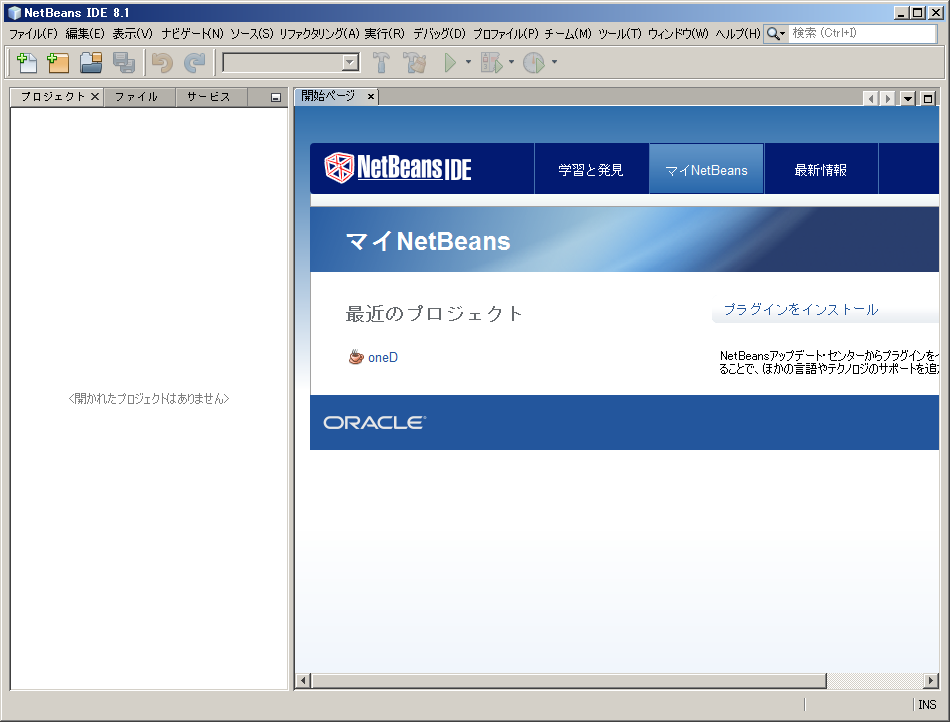Open the 最新情報 start page tab
This screenshot has height=722, width=950.
tap(821, 170)
